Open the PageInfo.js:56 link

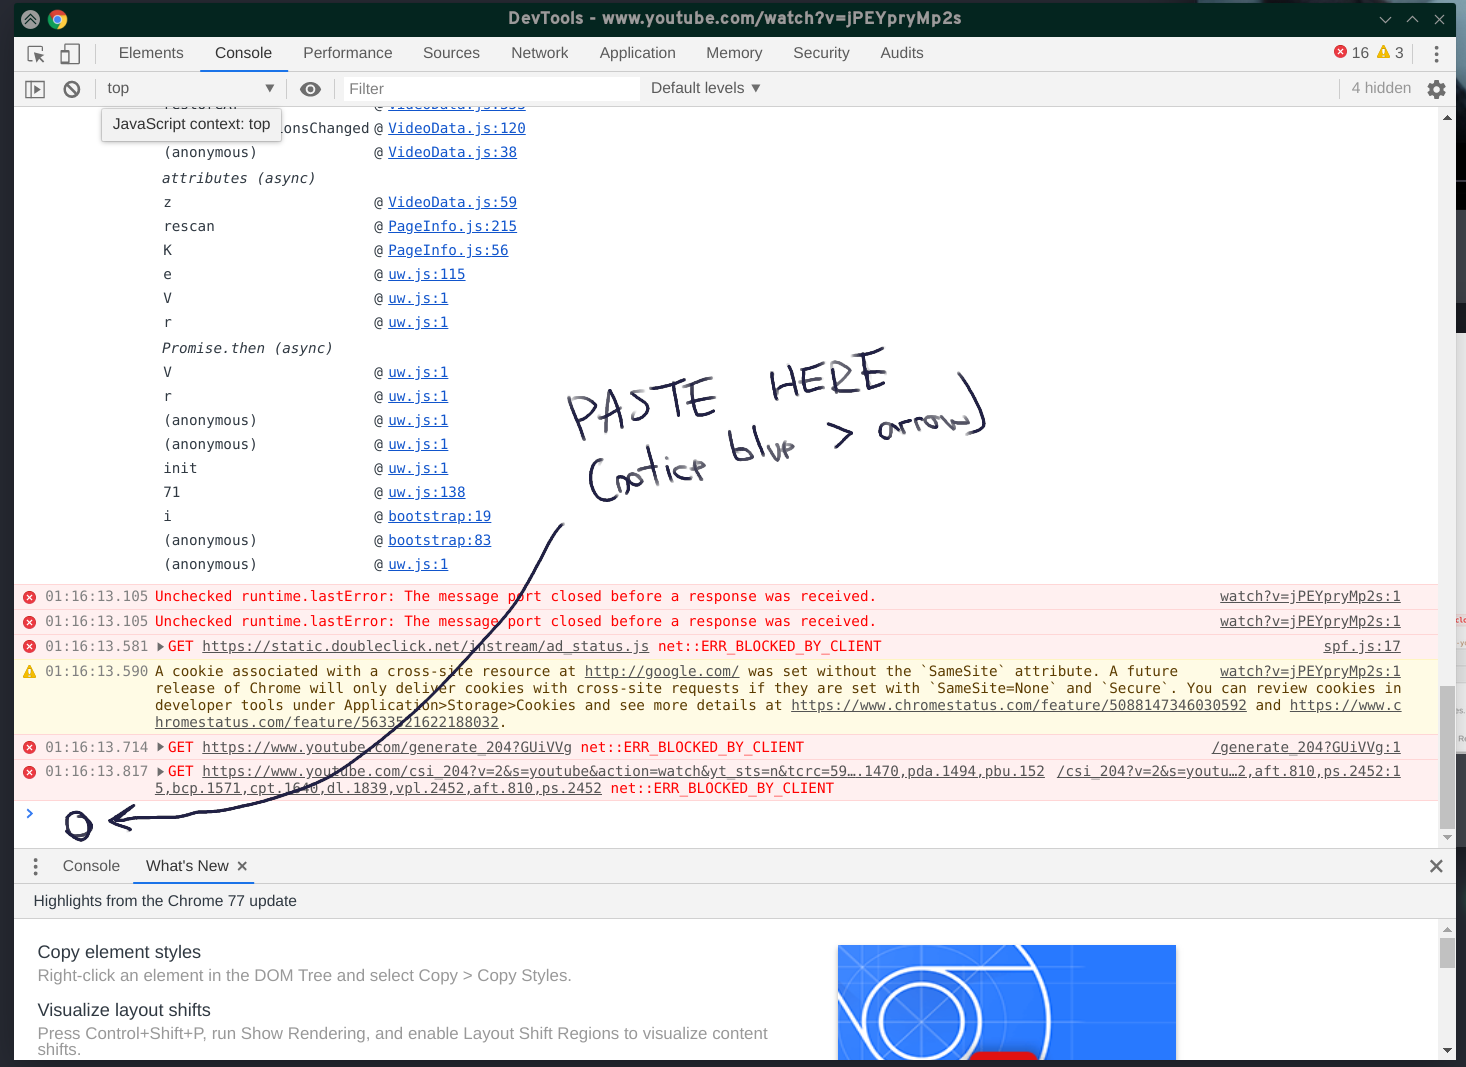pyautogui.click(x=448, y=250)
